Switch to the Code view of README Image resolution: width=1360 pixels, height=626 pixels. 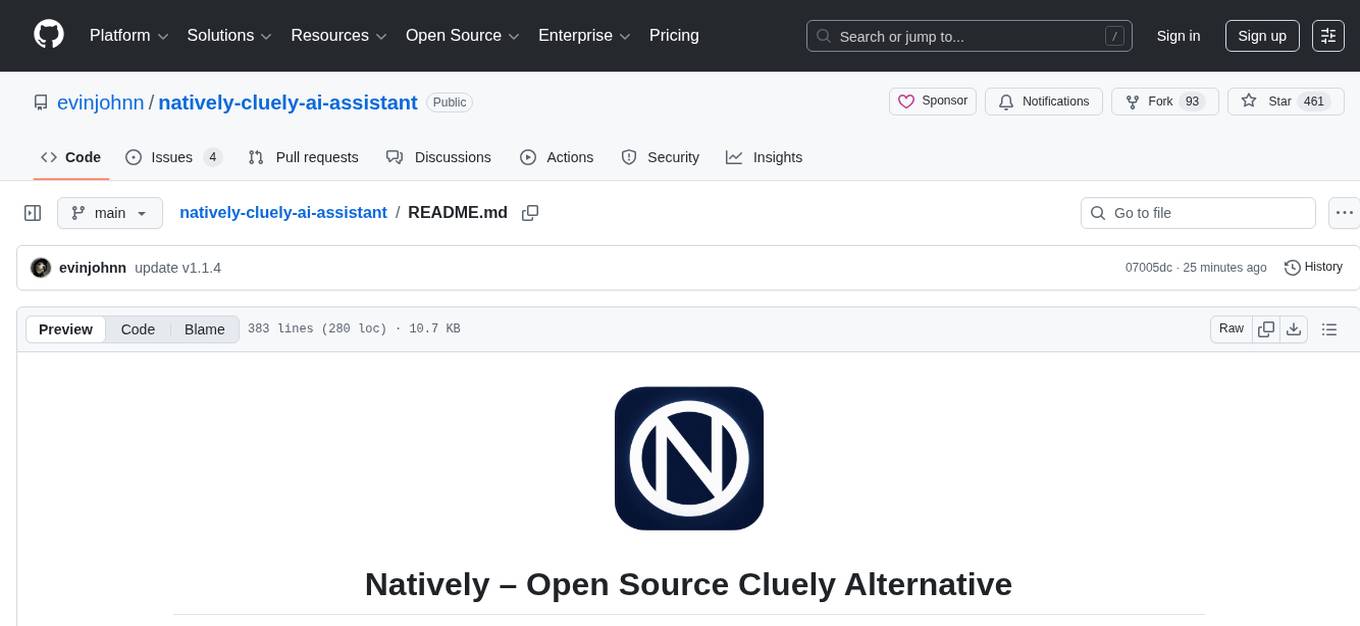(137, 328)
